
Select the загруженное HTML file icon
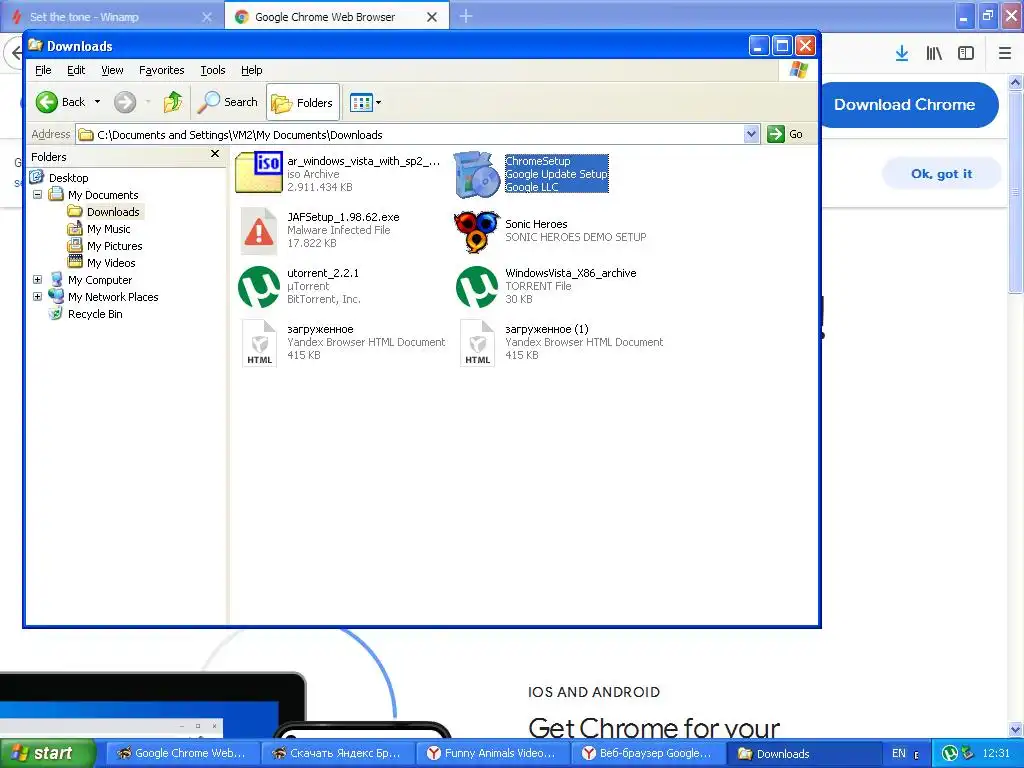(x=259, y=343)
